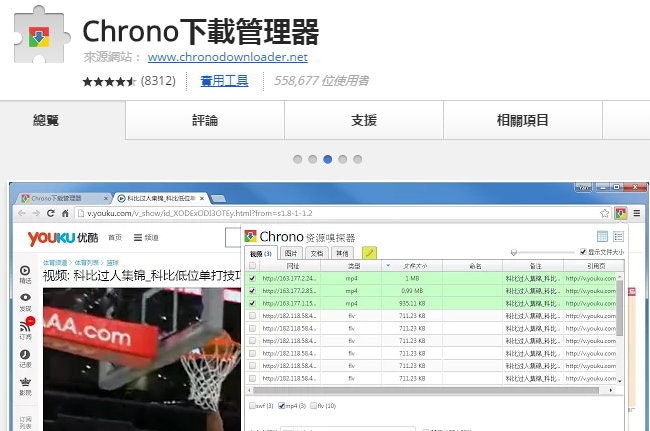Click the 文件大小 sort arrow header
The height and width of the screenshot is (431, 650).
(x=412, y=266)
